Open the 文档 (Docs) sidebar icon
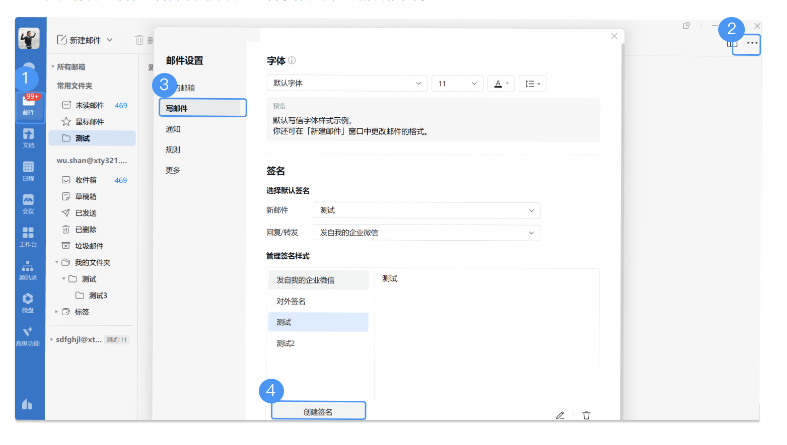Screen dimensions: 787x445 (x=29, y=137)
